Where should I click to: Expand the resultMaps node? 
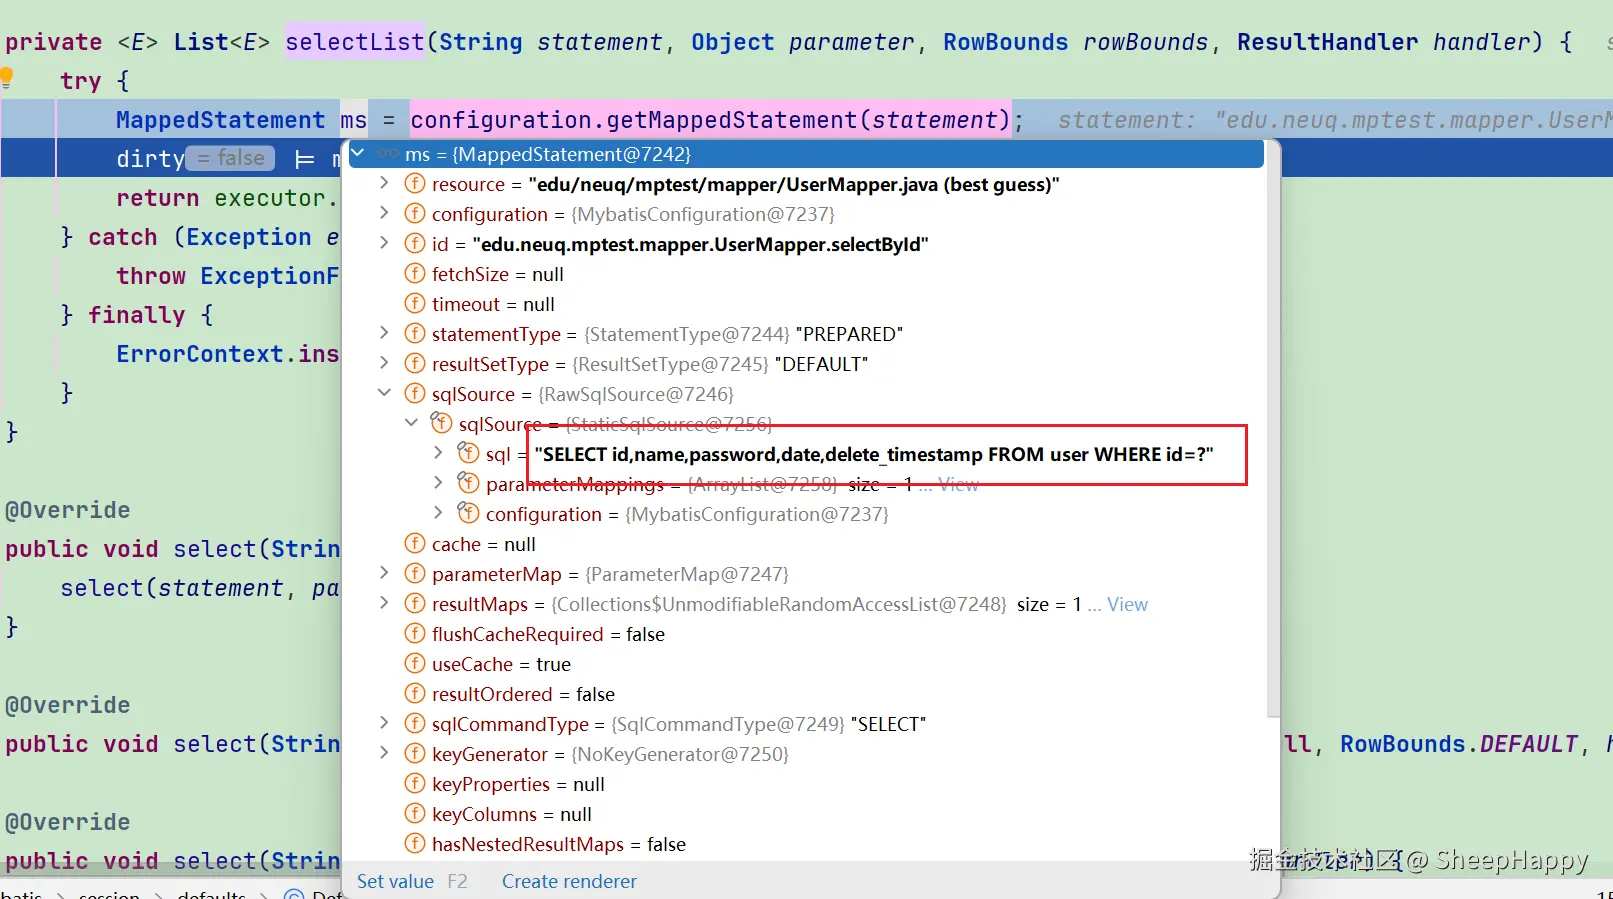[384, 603]
